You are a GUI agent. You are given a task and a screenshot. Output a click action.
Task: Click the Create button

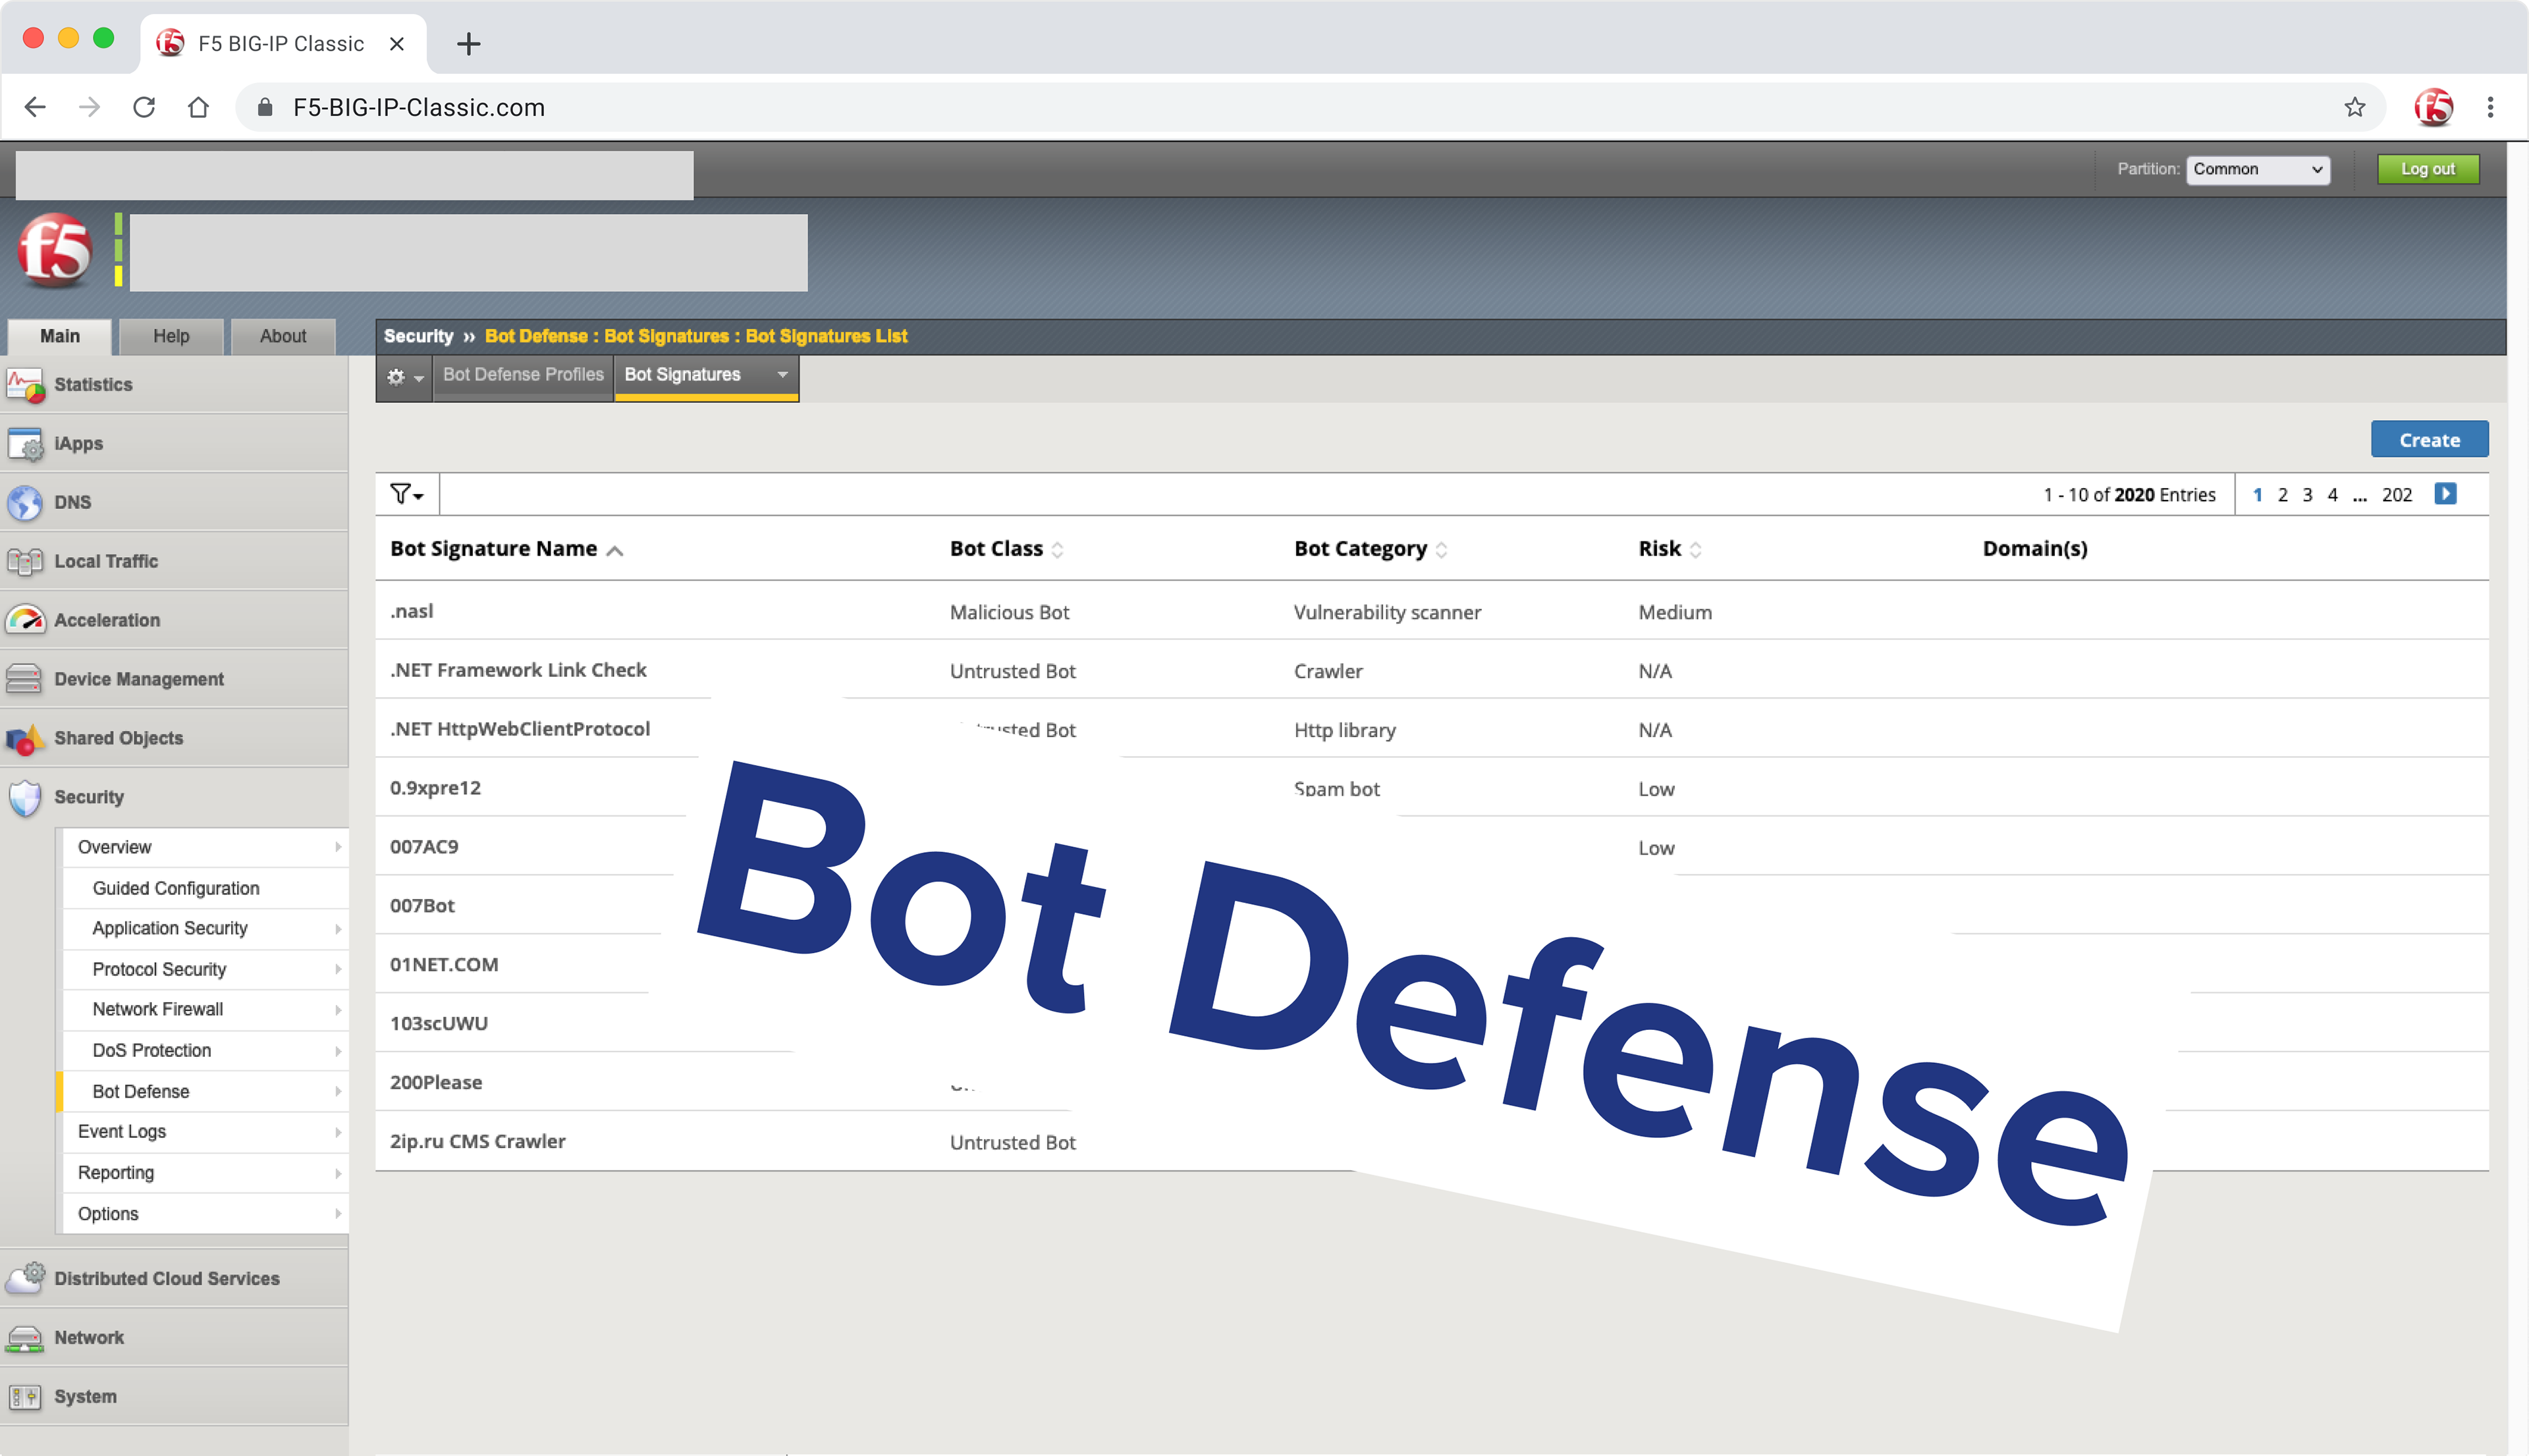click(x=2428, y=440)
